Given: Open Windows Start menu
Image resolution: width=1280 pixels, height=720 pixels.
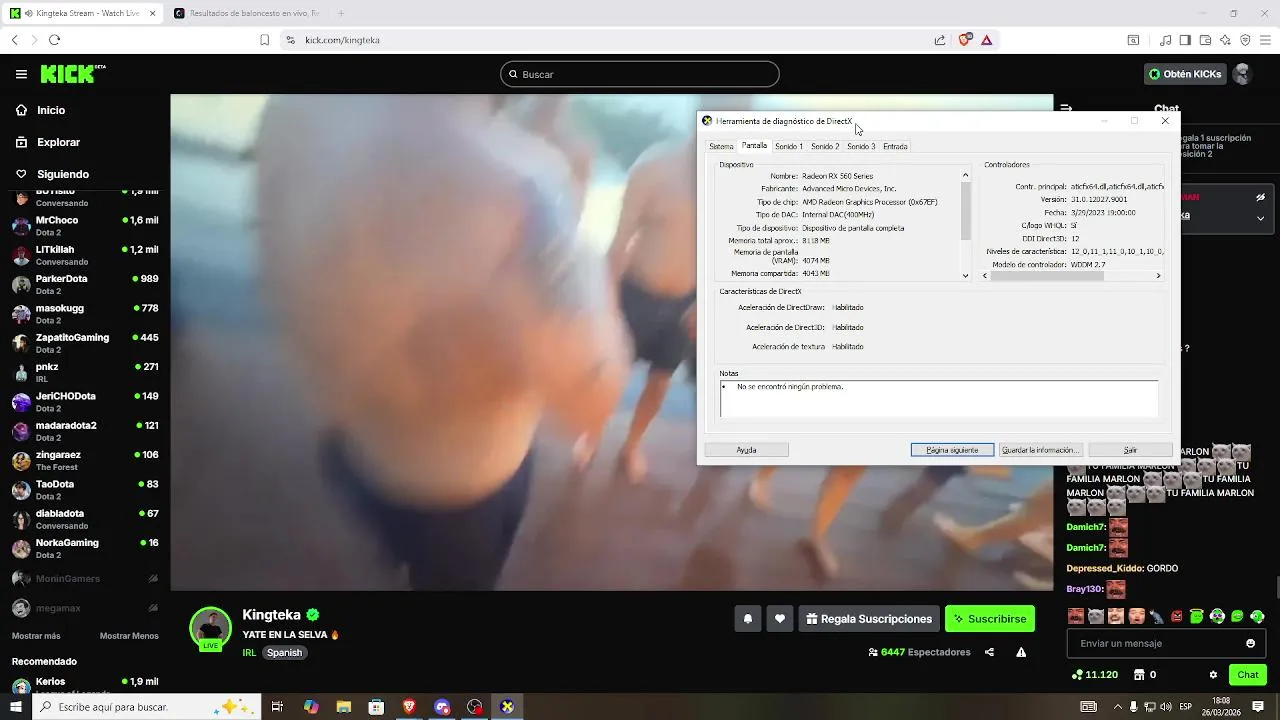Looking at the screenshot, I should pyautogui.click(x=15, y=707).
